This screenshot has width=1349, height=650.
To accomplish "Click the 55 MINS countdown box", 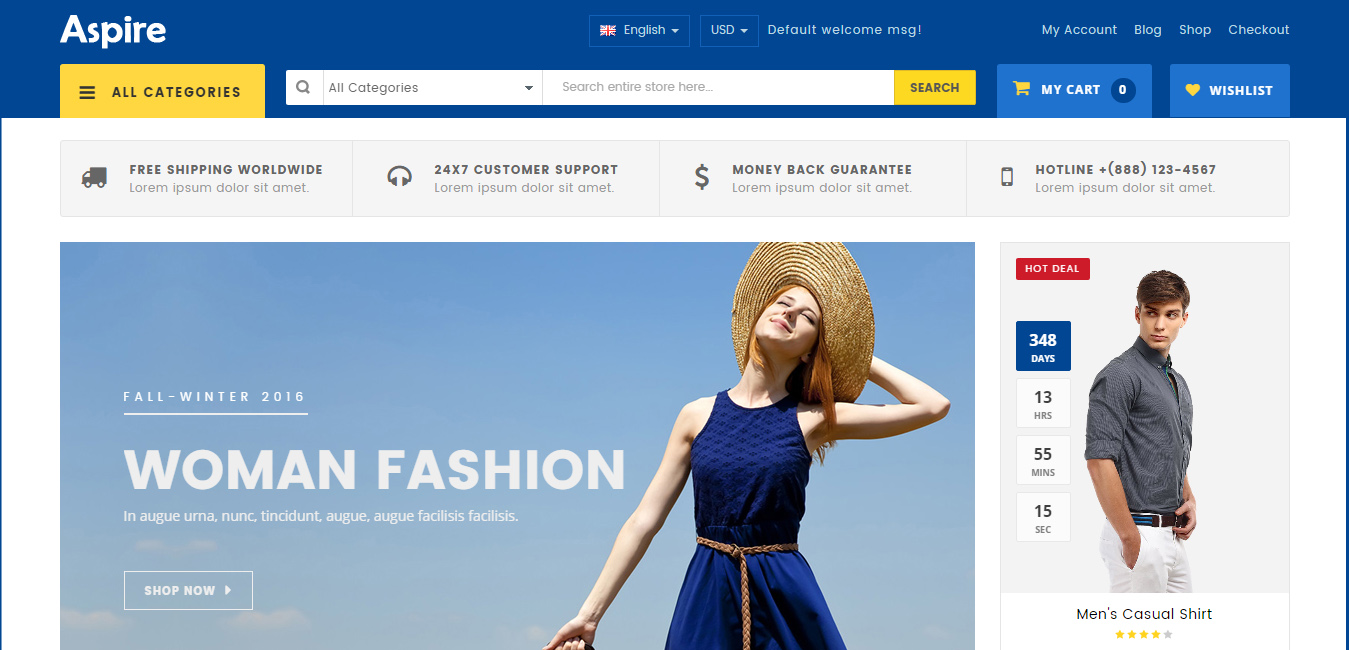I will (x=1043, y=460).
